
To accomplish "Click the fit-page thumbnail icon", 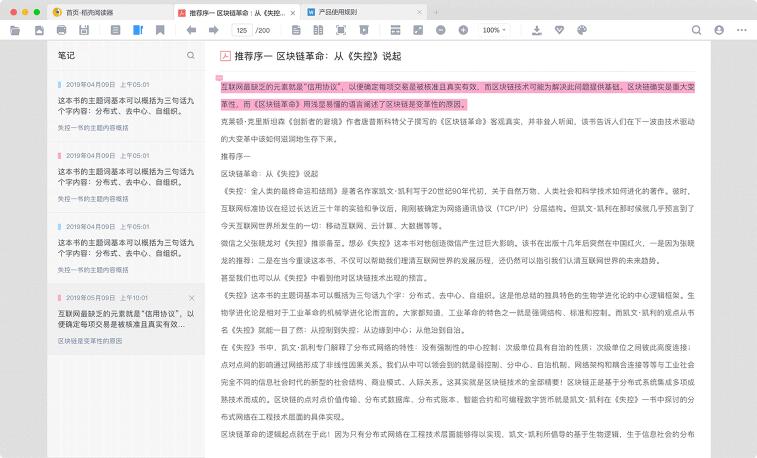I will tap(418, 30).
